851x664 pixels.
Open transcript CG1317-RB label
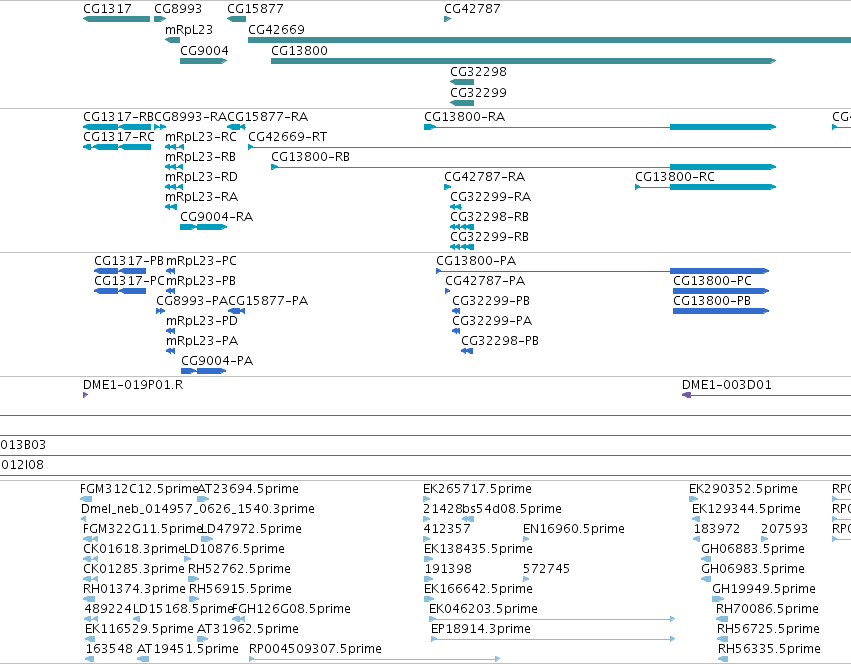[118, 117]
